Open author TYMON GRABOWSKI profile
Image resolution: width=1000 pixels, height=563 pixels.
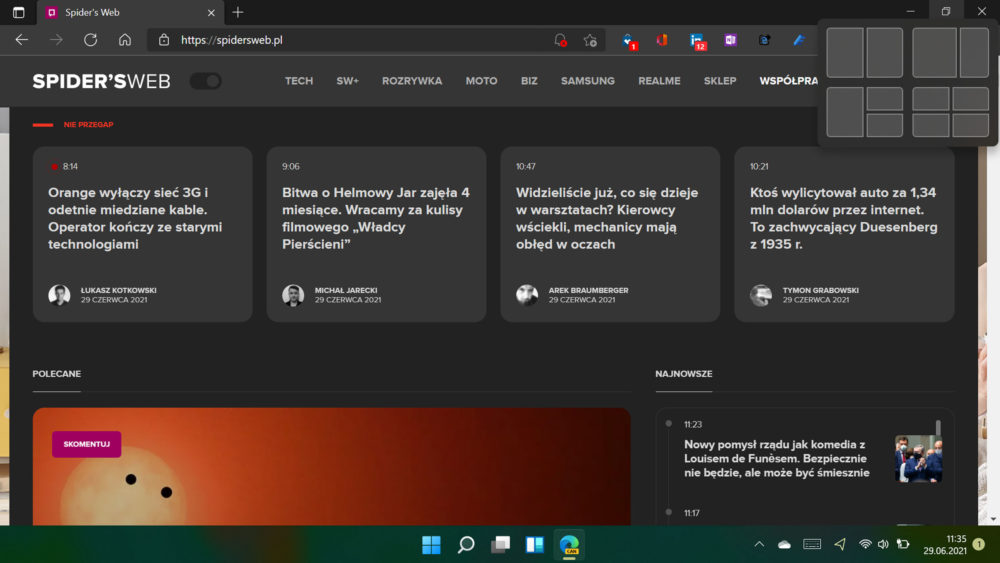(821, 290)
